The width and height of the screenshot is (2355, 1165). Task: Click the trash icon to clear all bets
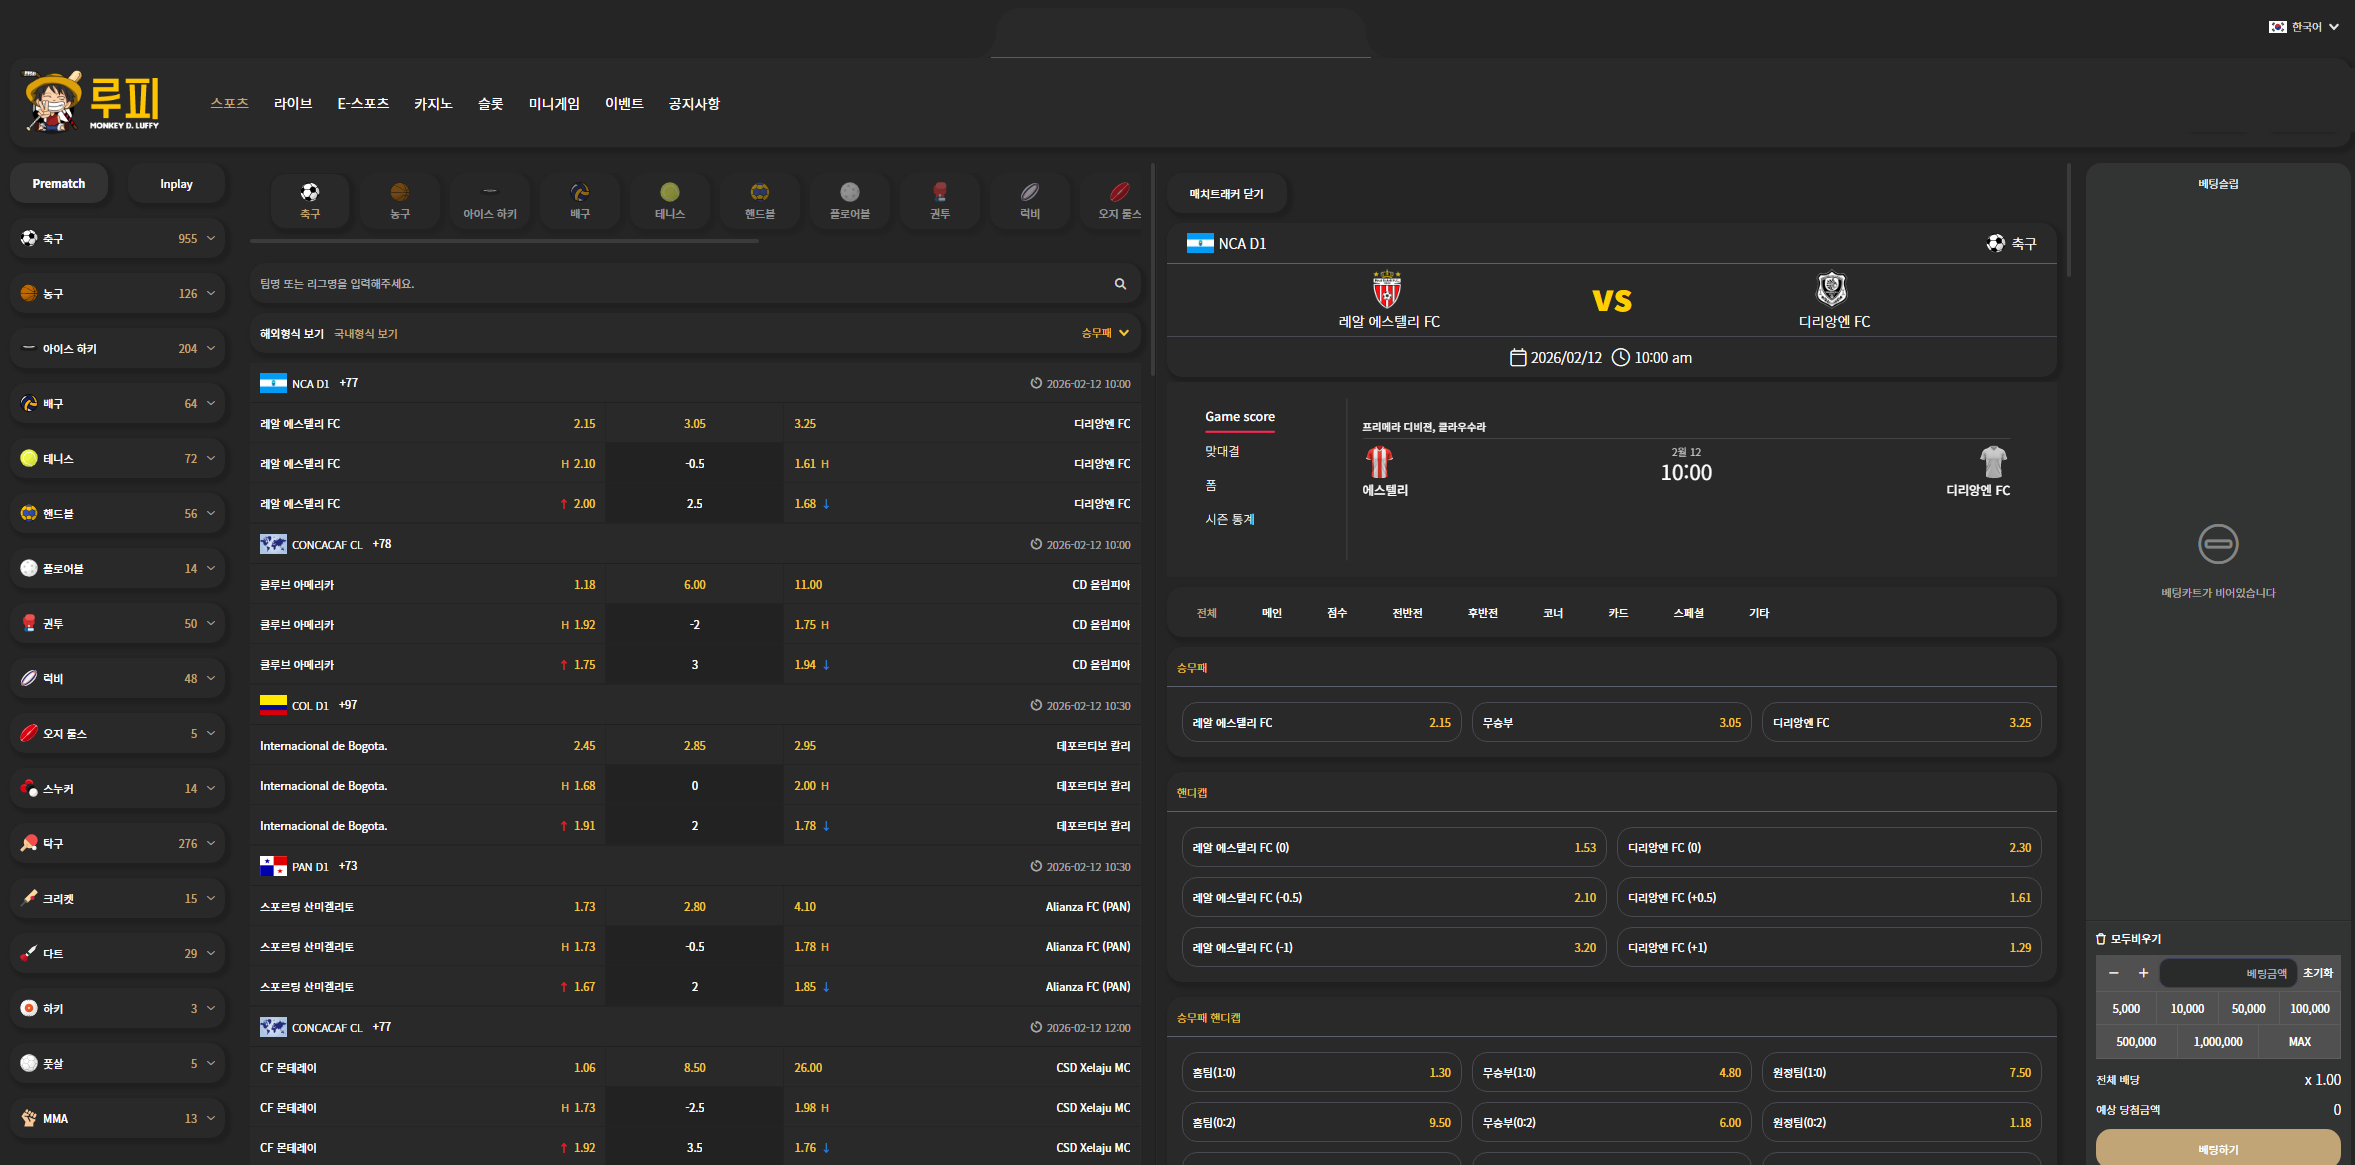[2101, 939]
